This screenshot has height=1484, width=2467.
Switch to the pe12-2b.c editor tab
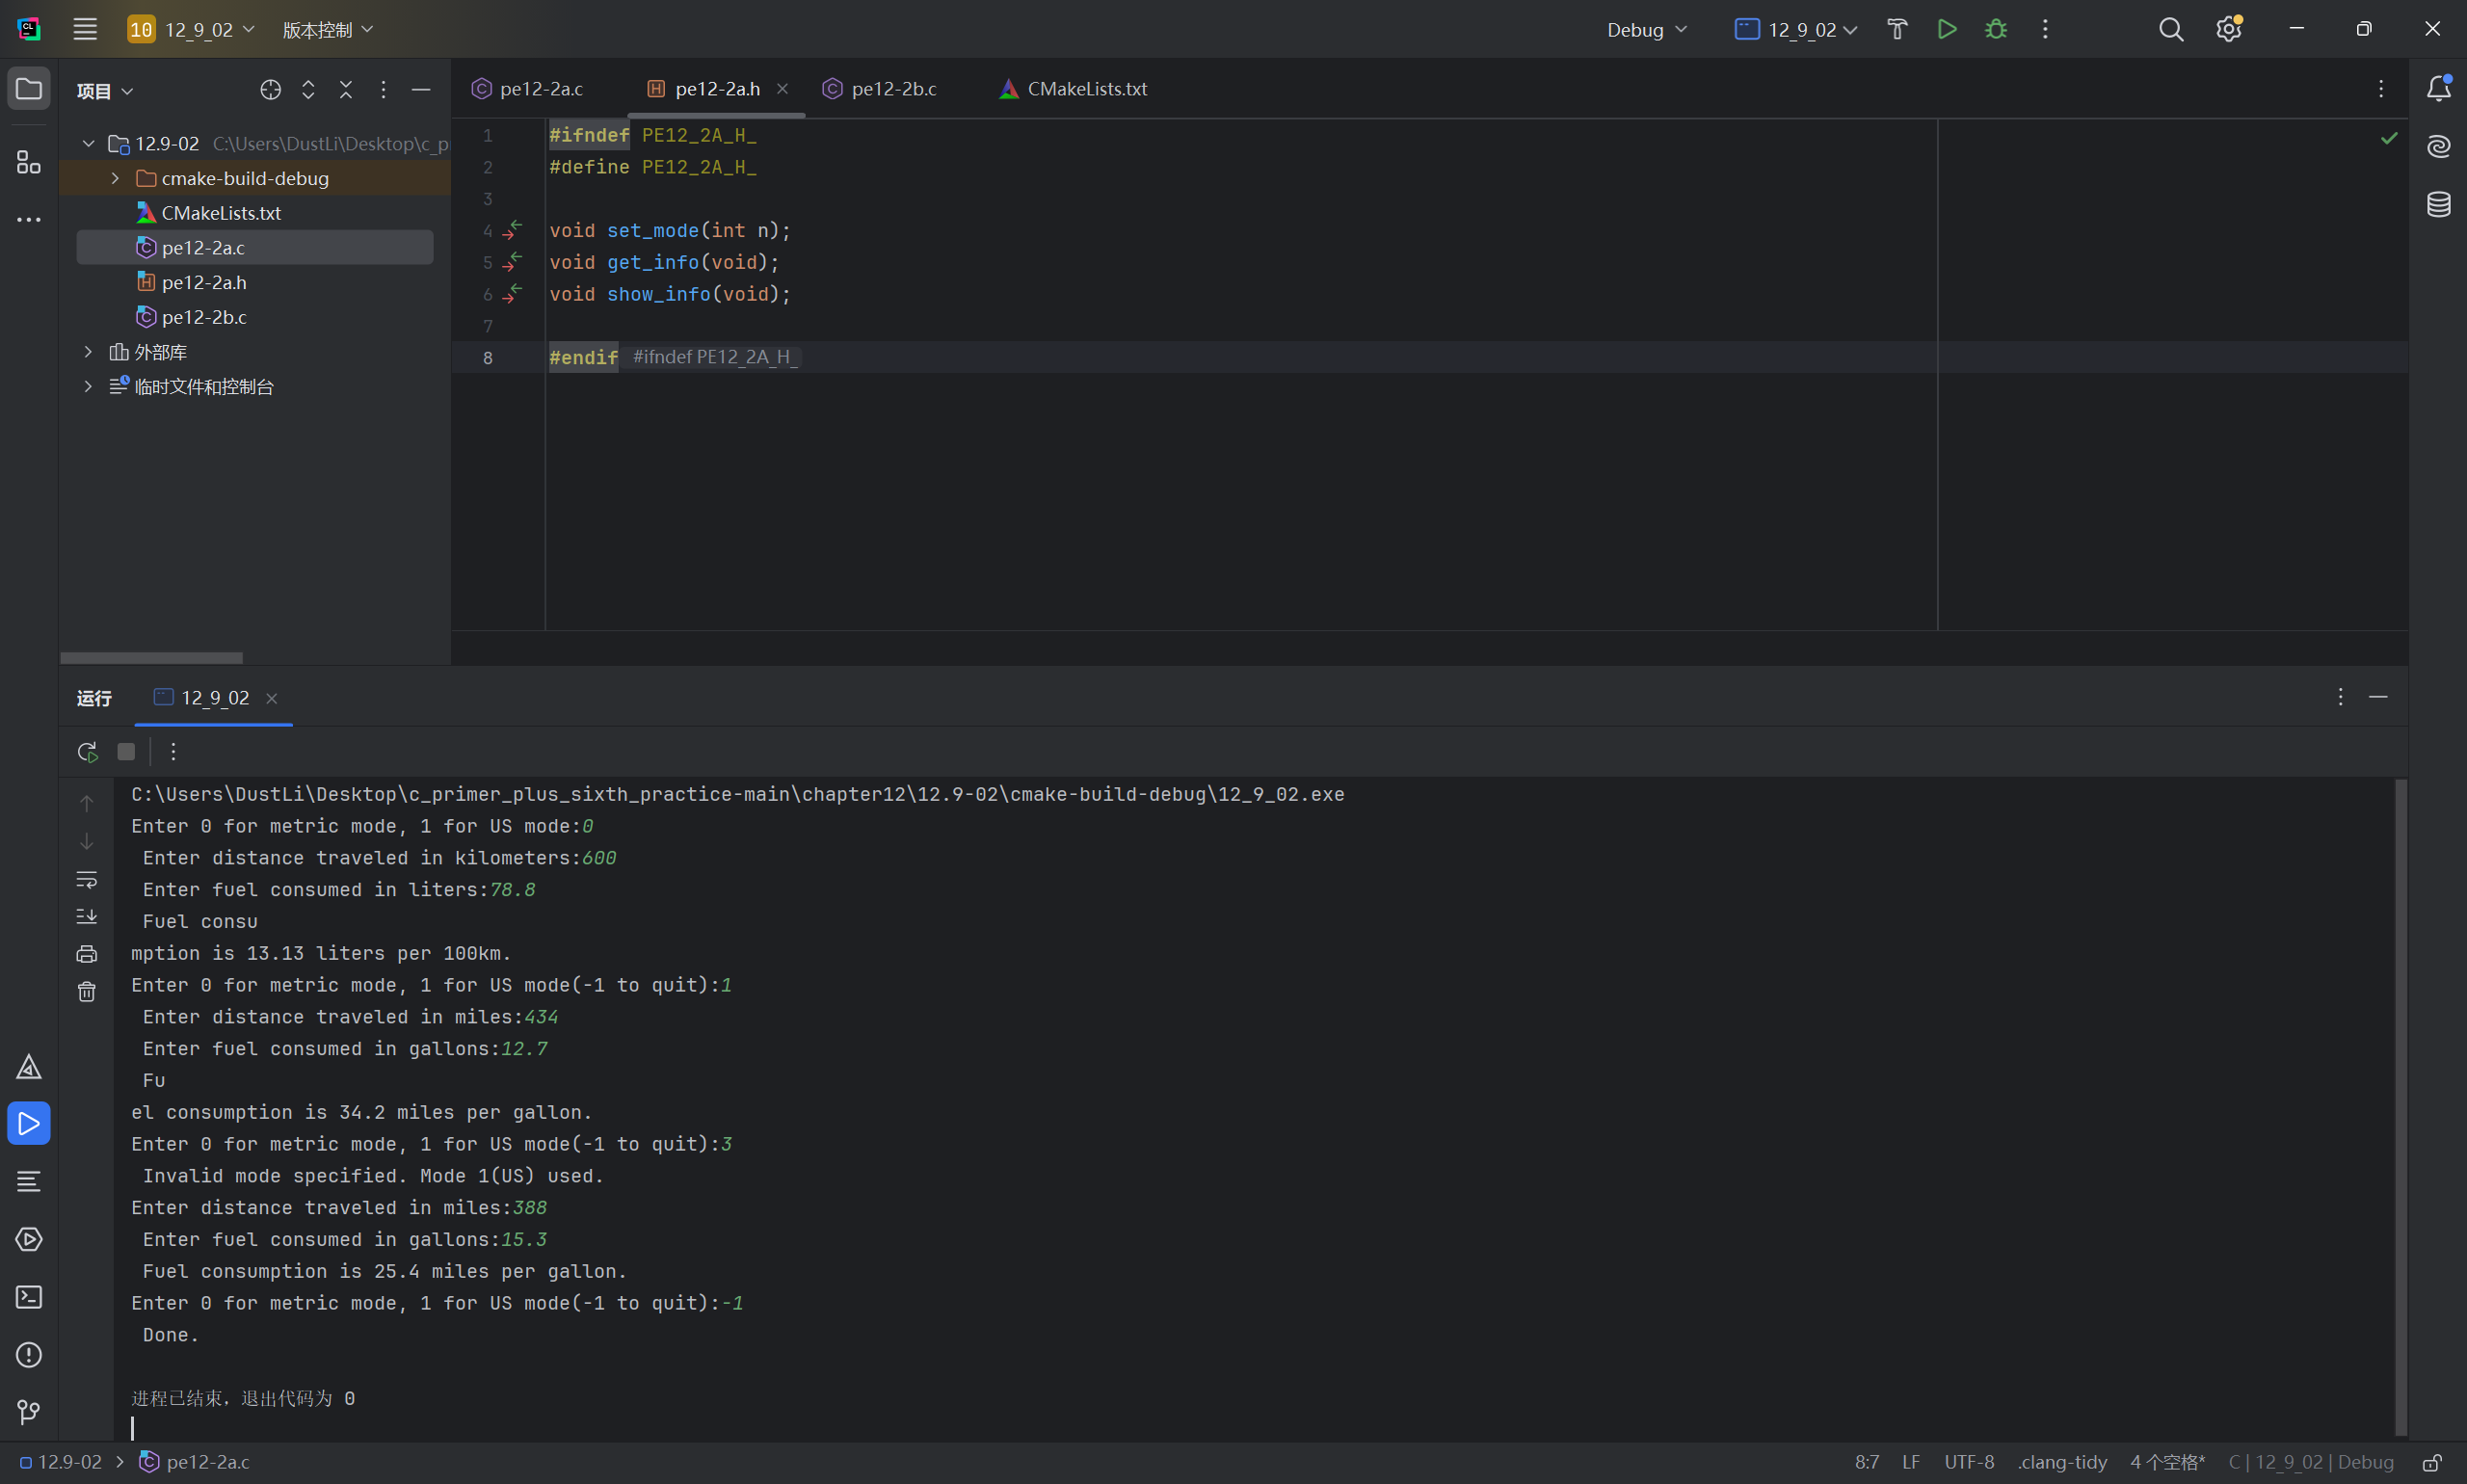click(x=893, y=89)
